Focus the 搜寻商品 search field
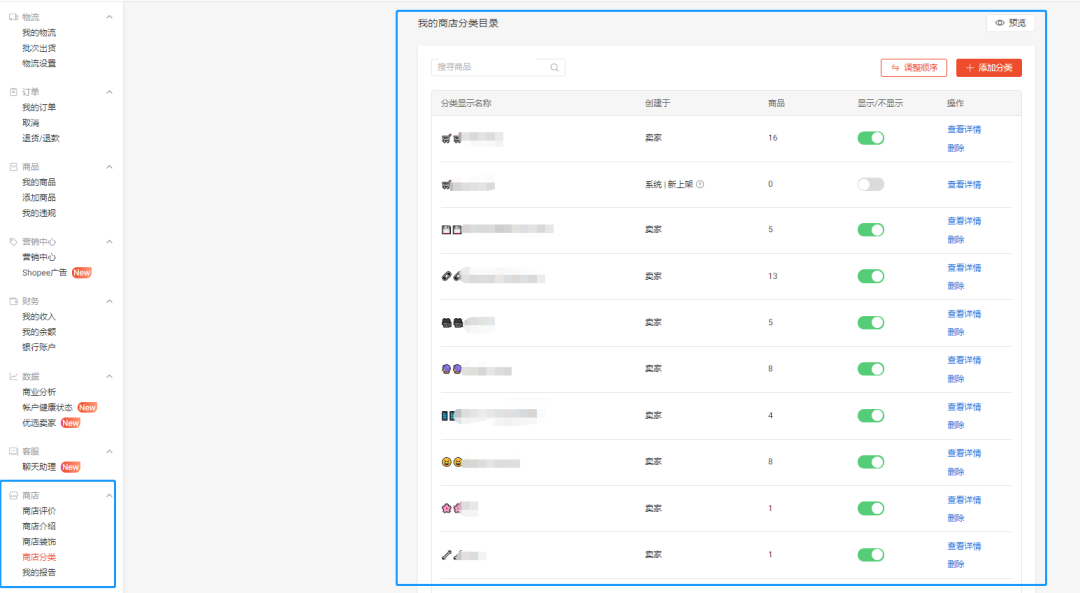 [x=488, y=68]
